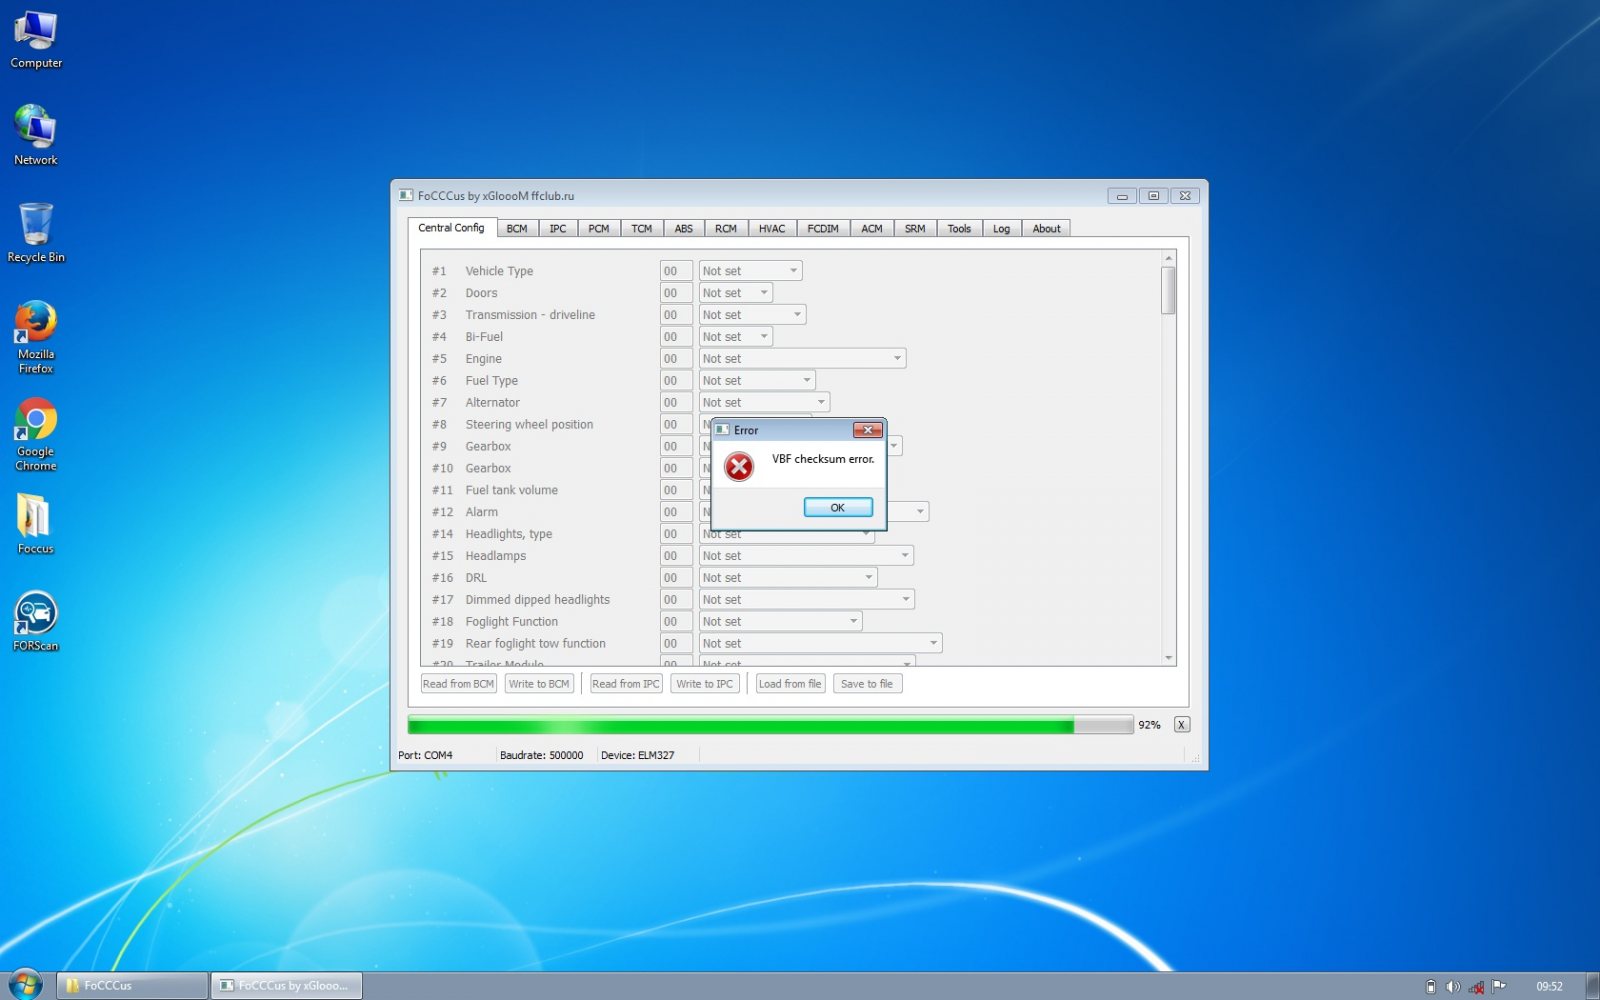The height and width of the screenshot is (1000, 1600).
Task: Click the volume speaker tray icon
Action: (x=1453, y=986)
